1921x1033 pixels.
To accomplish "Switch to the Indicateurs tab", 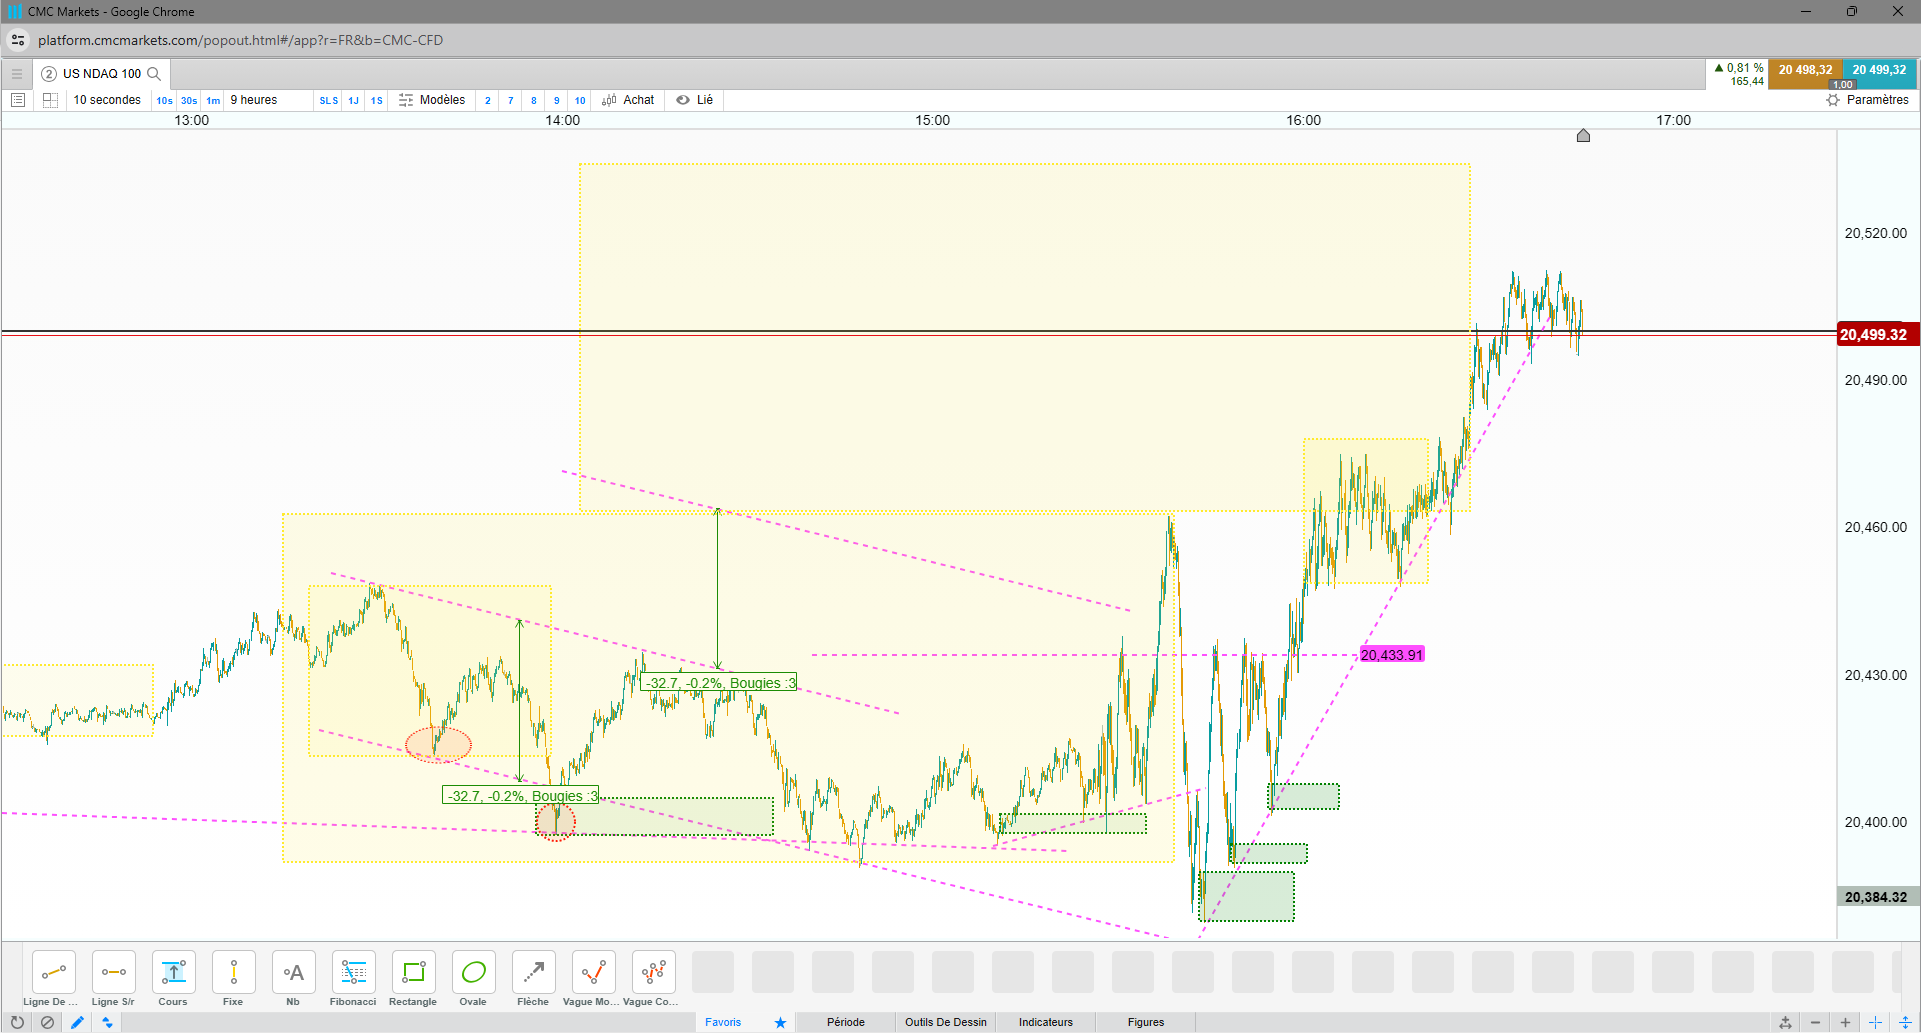I will pyautogui.click(x=1046, y=1022).
